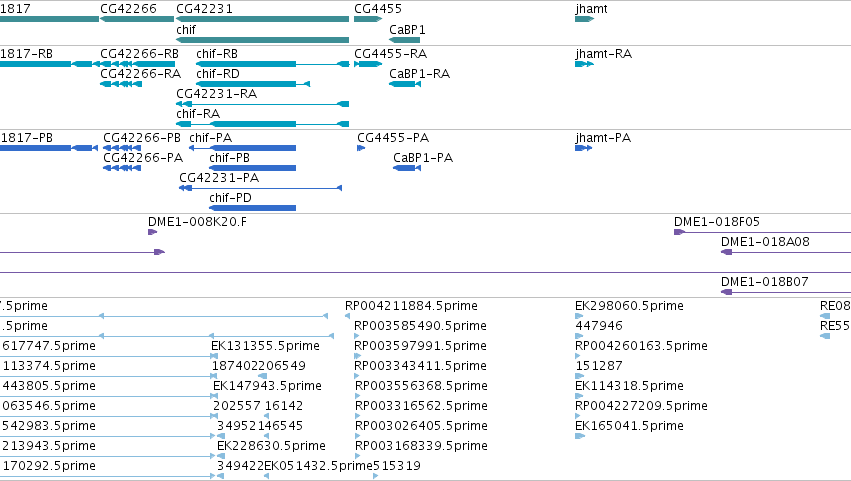Screen dimensions: 851x481
Task: Open EST RP003316562.5prime
Action: coord(421,407)
